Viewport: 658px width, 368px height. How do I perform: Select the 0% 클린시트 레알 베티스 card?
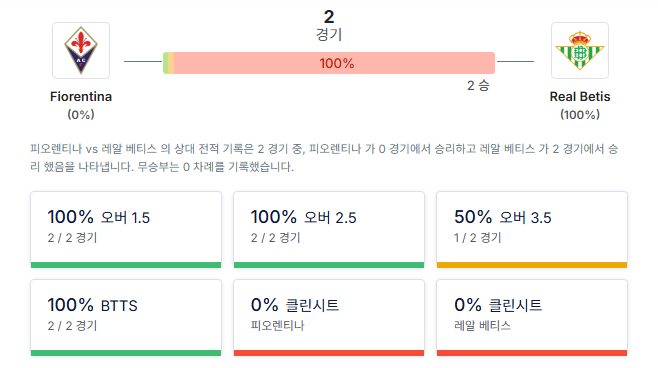pos(532,318)
